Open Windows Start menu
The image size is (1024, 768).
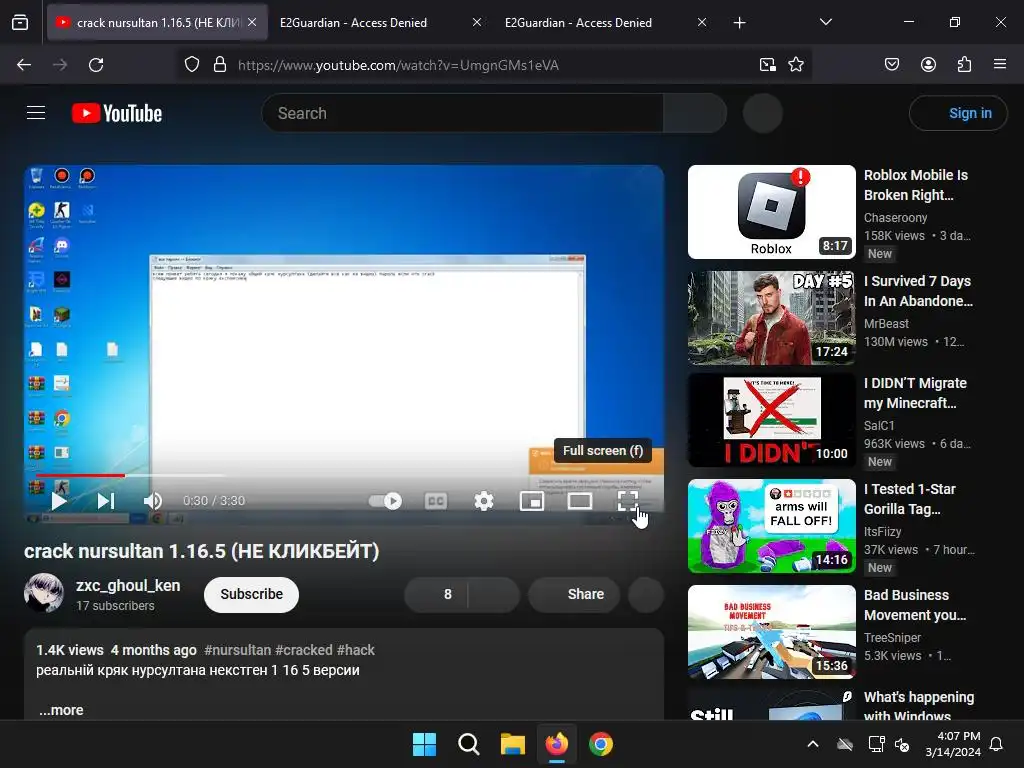coord(424,744)
